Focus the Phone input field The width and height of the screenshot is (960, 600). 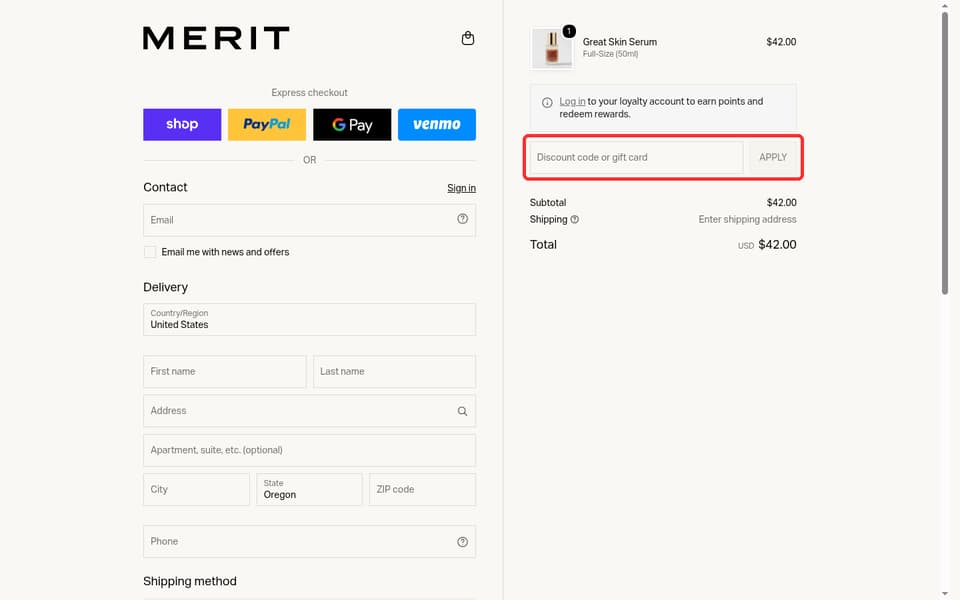(x=309, y=541)
